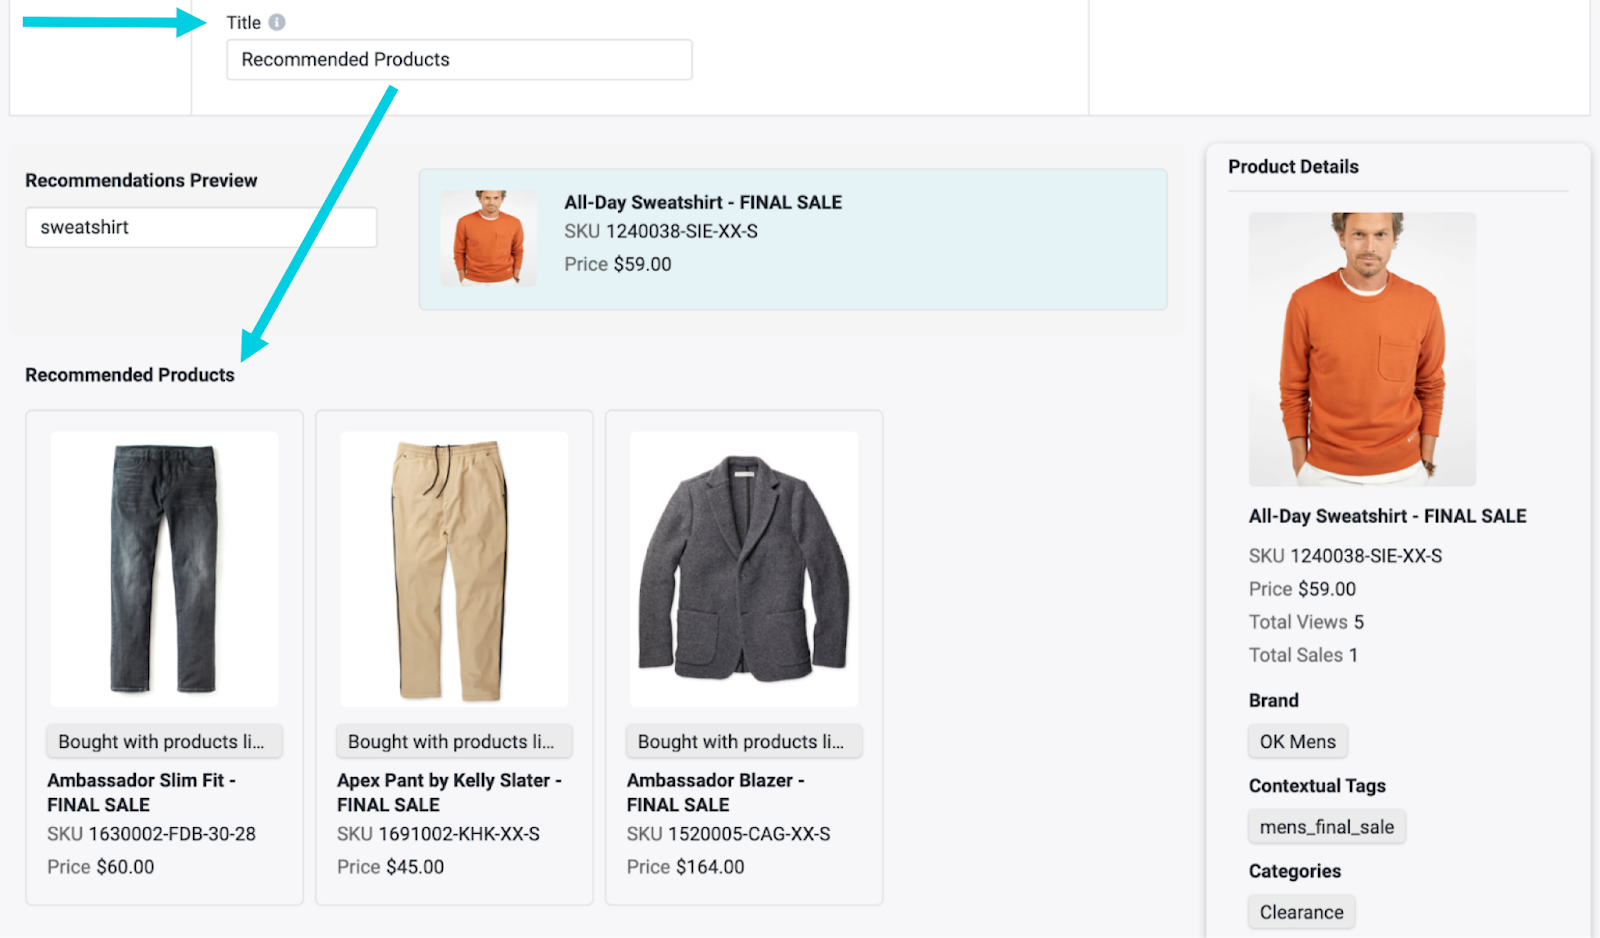Click the Apex Pant by Kelly Slater title
1600x938 pixels.
click(x=449, y=792)
